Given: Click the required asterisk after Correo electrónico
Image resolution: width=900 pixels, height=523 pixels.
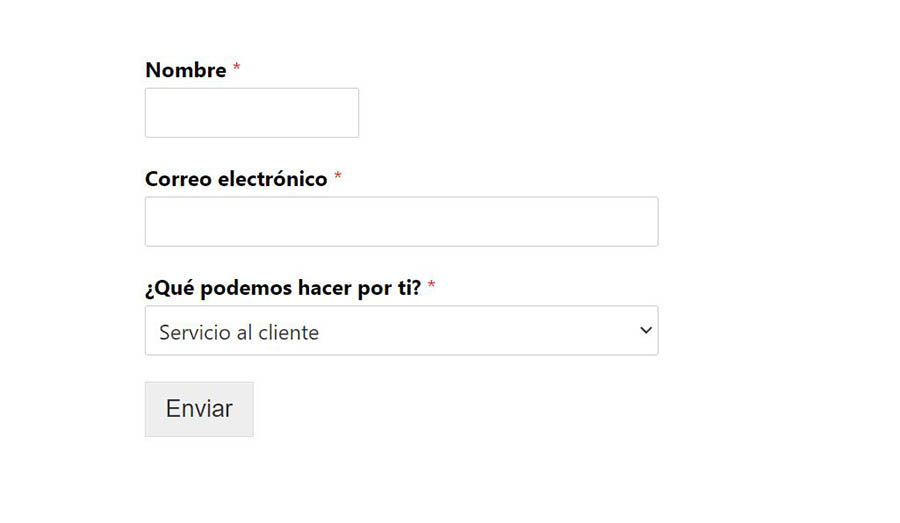Looking at the screenshot, I should tap(338, 178).
